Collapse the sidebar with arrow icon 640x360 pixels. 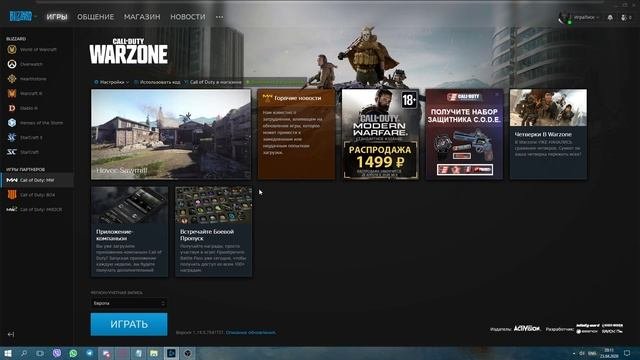click(x=11, y=334)
